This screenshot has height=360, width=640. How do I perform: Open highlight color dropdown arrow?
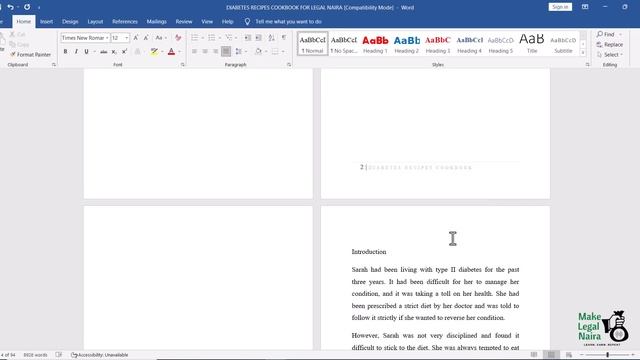(162, 51)
